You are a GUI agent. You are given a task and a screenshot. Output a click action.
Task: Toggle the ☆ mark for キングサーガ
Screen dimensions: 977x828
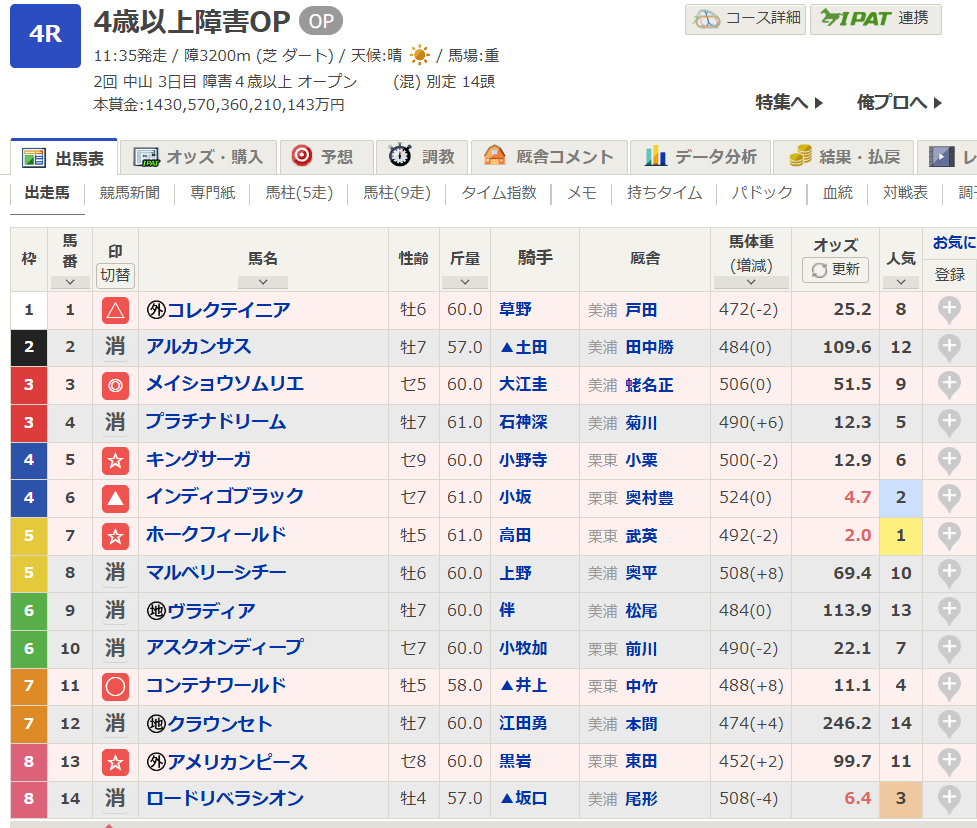pos(115,460)
